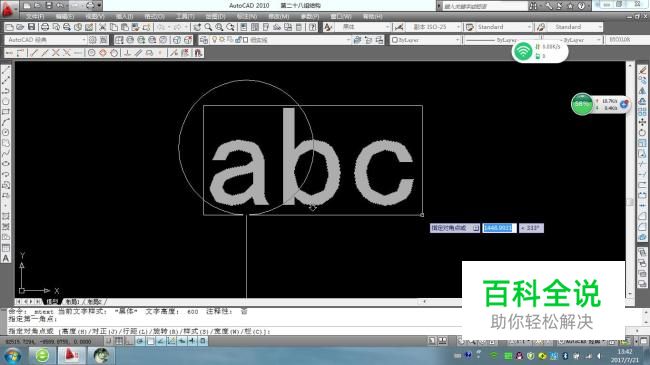Open the File (F) menu
Image resolution: width=650 pixels, height=365 pixels.
point(35,16)
